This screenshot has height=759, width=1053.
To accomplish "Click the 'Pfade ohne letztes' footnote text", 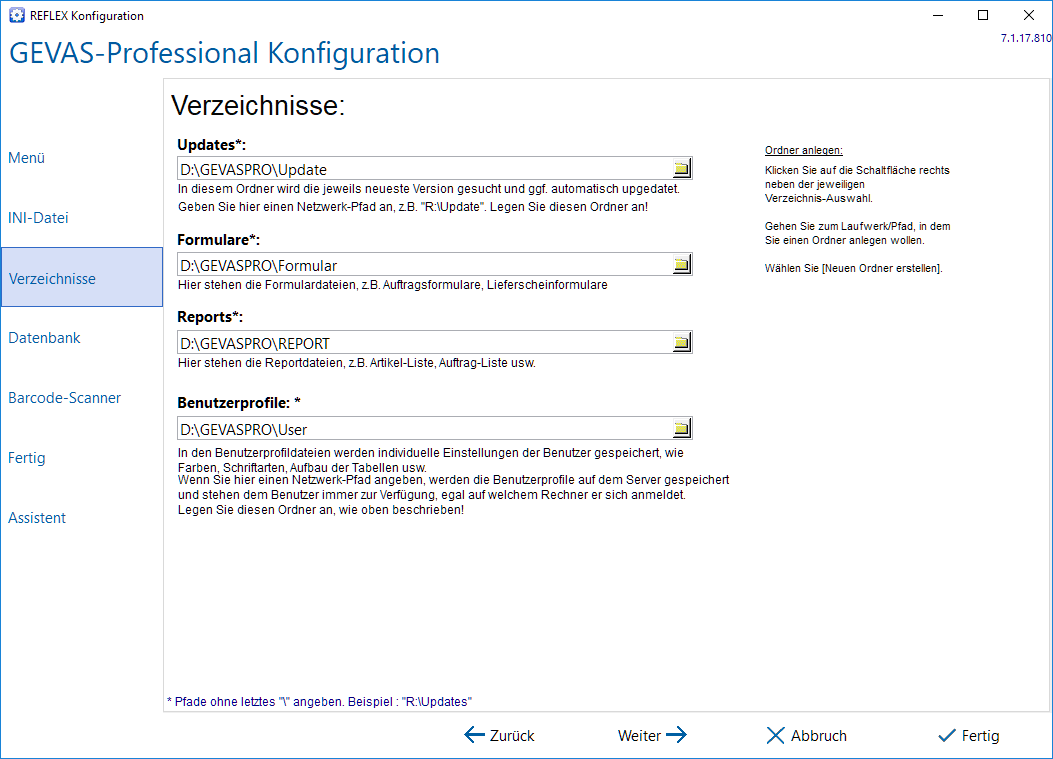I will point(319,701).
